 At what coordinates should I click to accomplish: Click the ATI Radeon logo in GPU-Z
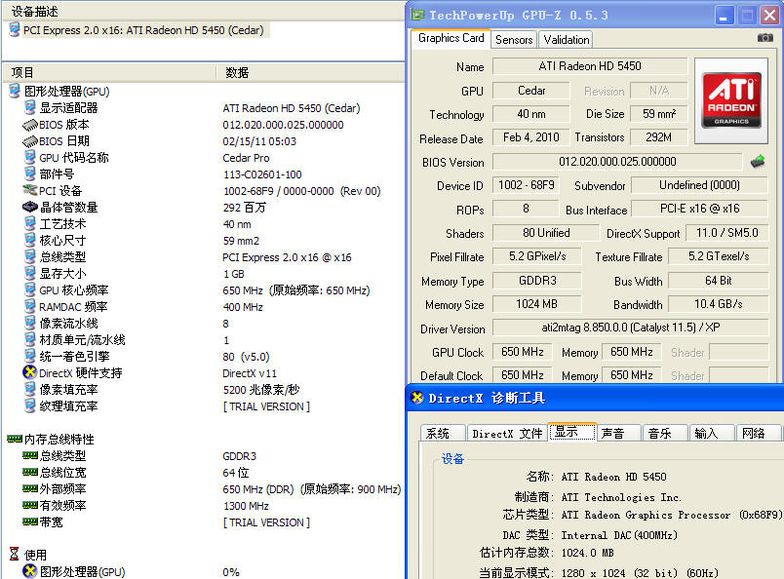tap(731, 100)
